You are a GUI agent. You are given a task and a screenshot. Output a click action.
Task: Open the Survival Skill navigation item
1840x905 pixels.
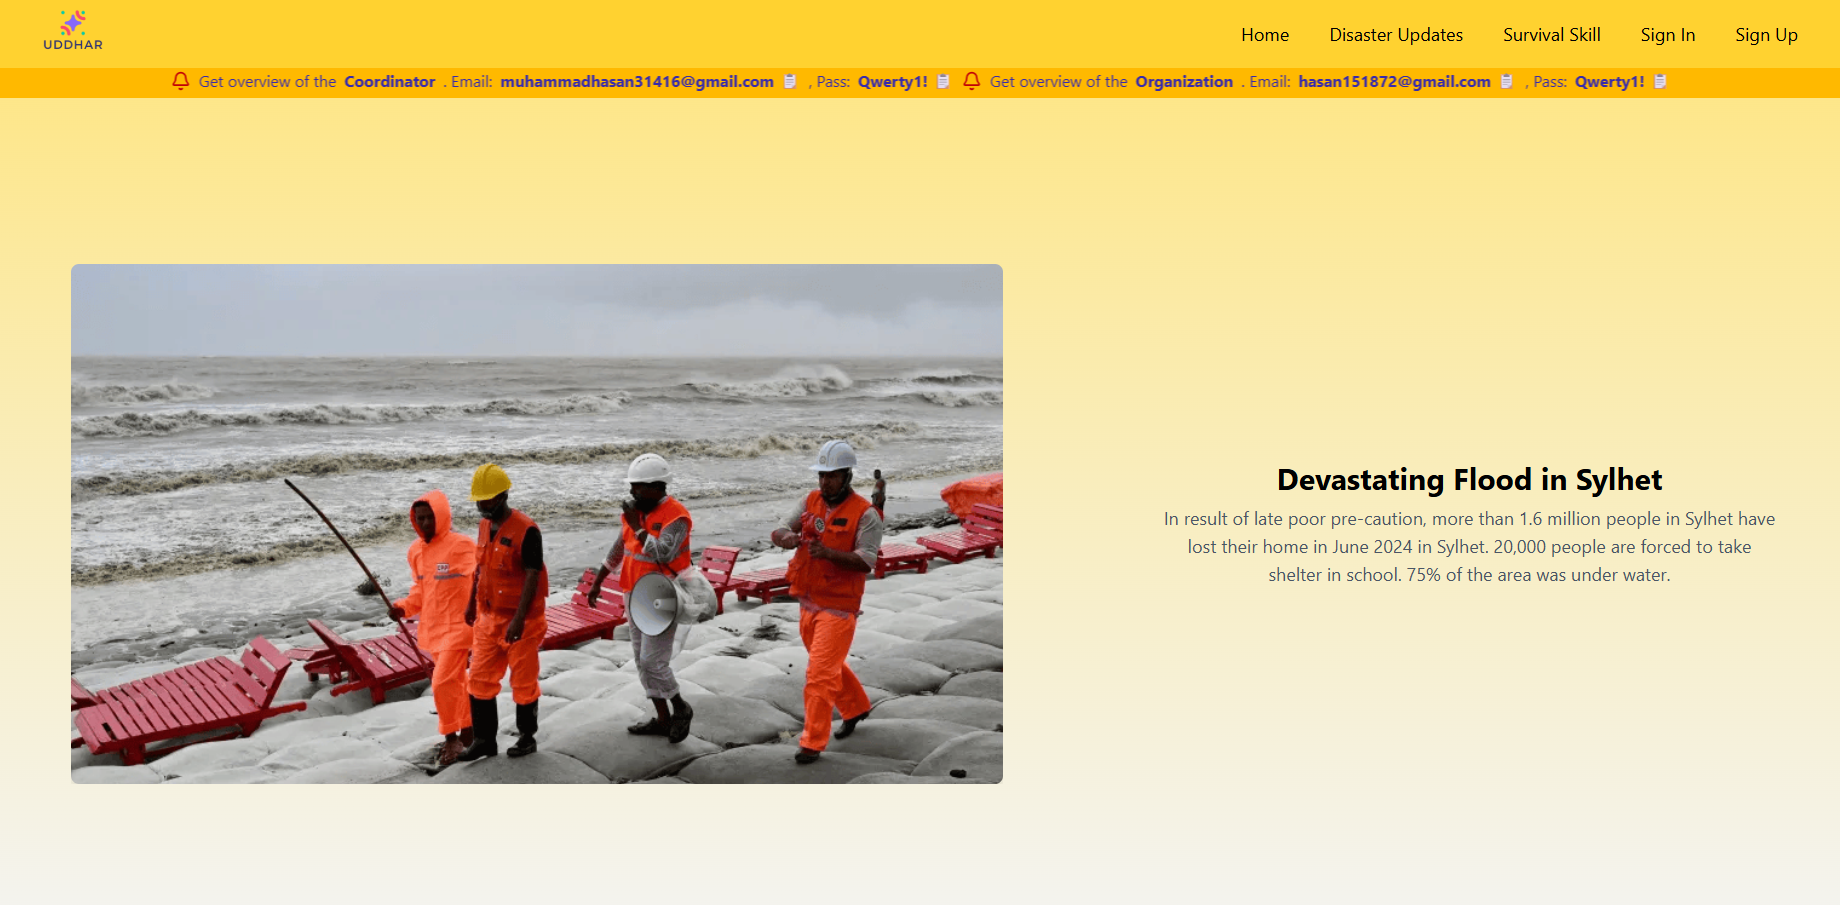1551,34
